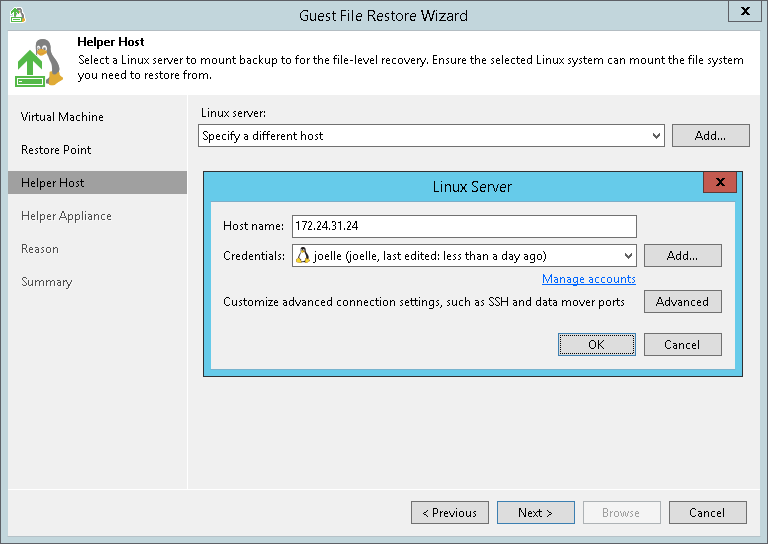This screenshot has width=768, height=544.
Task: Click the penguin icon beside joelle credentials
Action: (x=303, y=255)
